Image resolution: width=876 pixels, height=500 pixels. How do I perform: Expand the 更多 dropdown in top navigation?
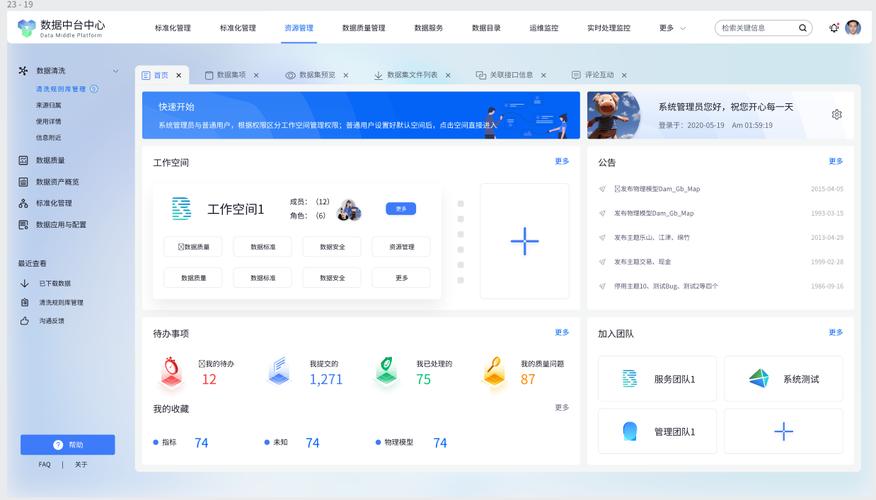click(672, 28)
